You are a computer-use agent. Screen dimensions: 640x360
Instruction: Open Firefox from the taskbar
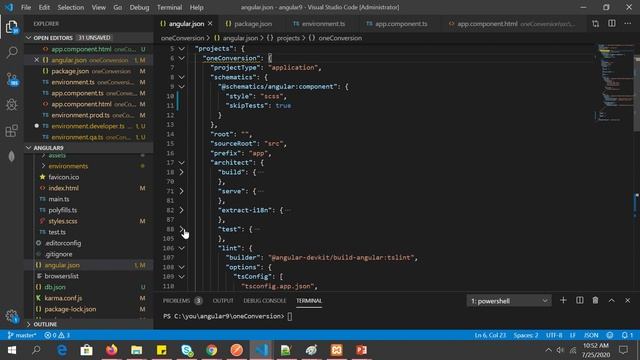point(111,350)
